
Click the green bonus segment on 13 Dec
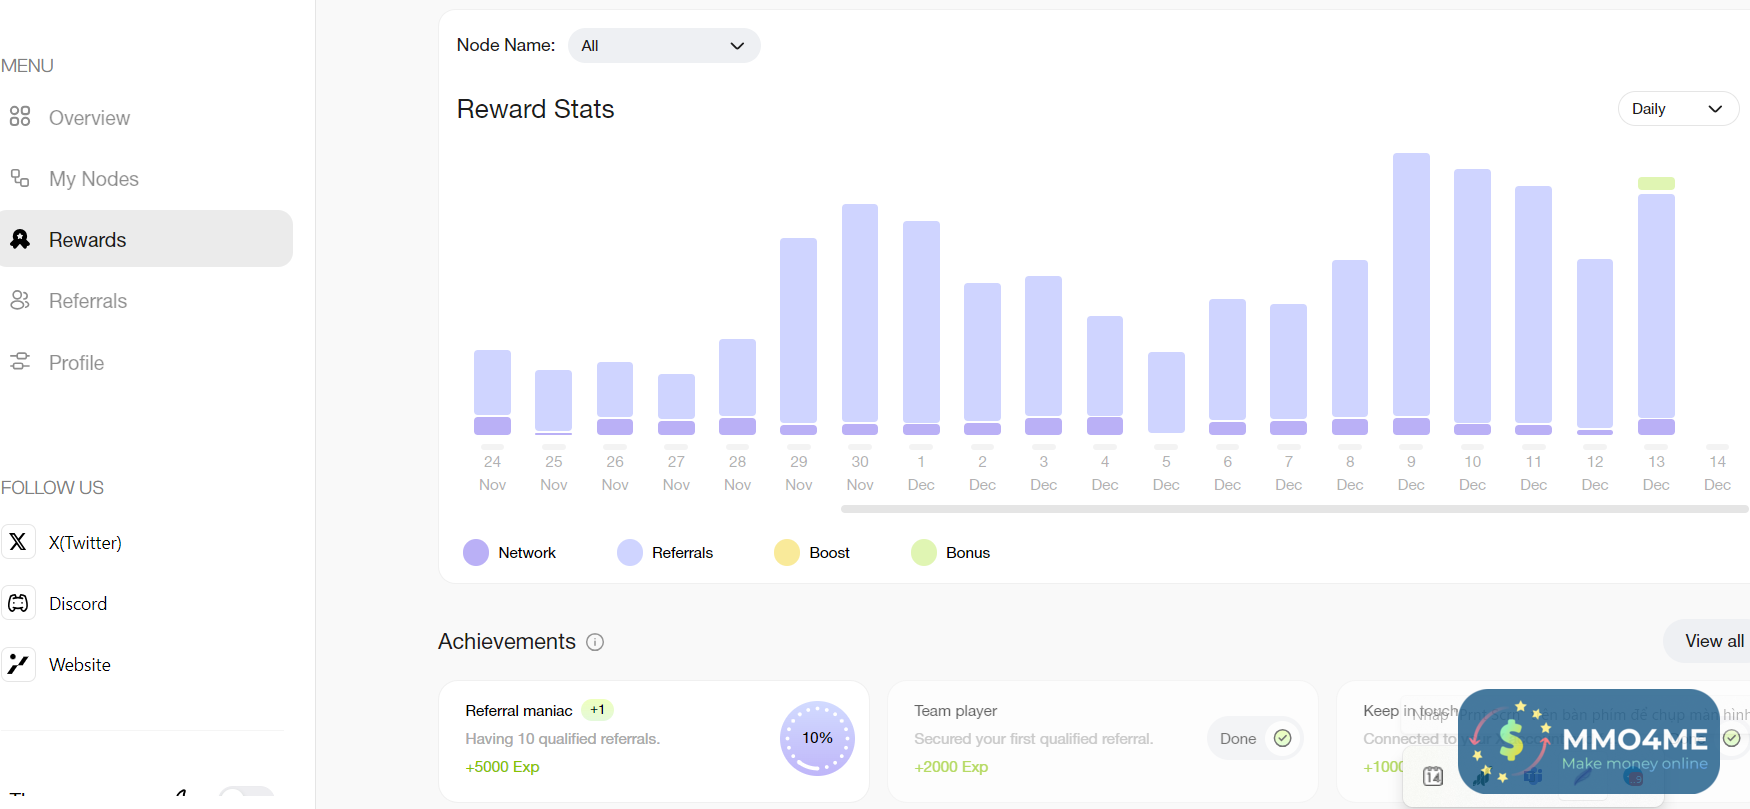click(x=1656, y=184)
